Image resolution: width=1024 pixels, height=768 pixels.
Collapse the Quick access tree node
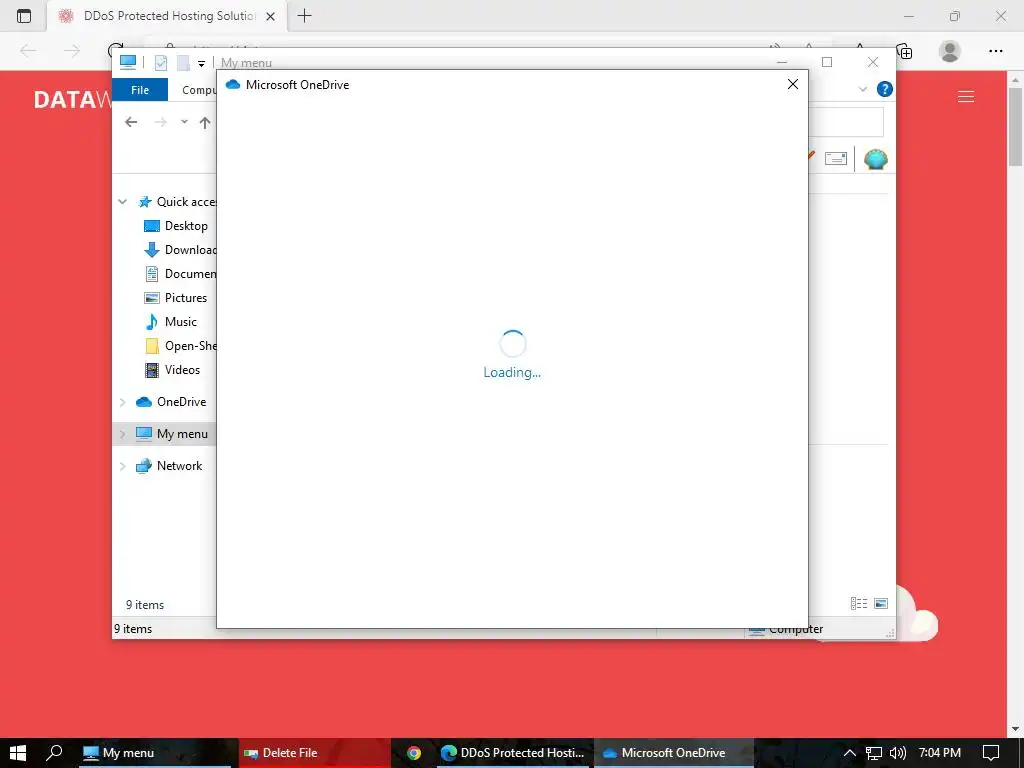click(x=122, y=202)
